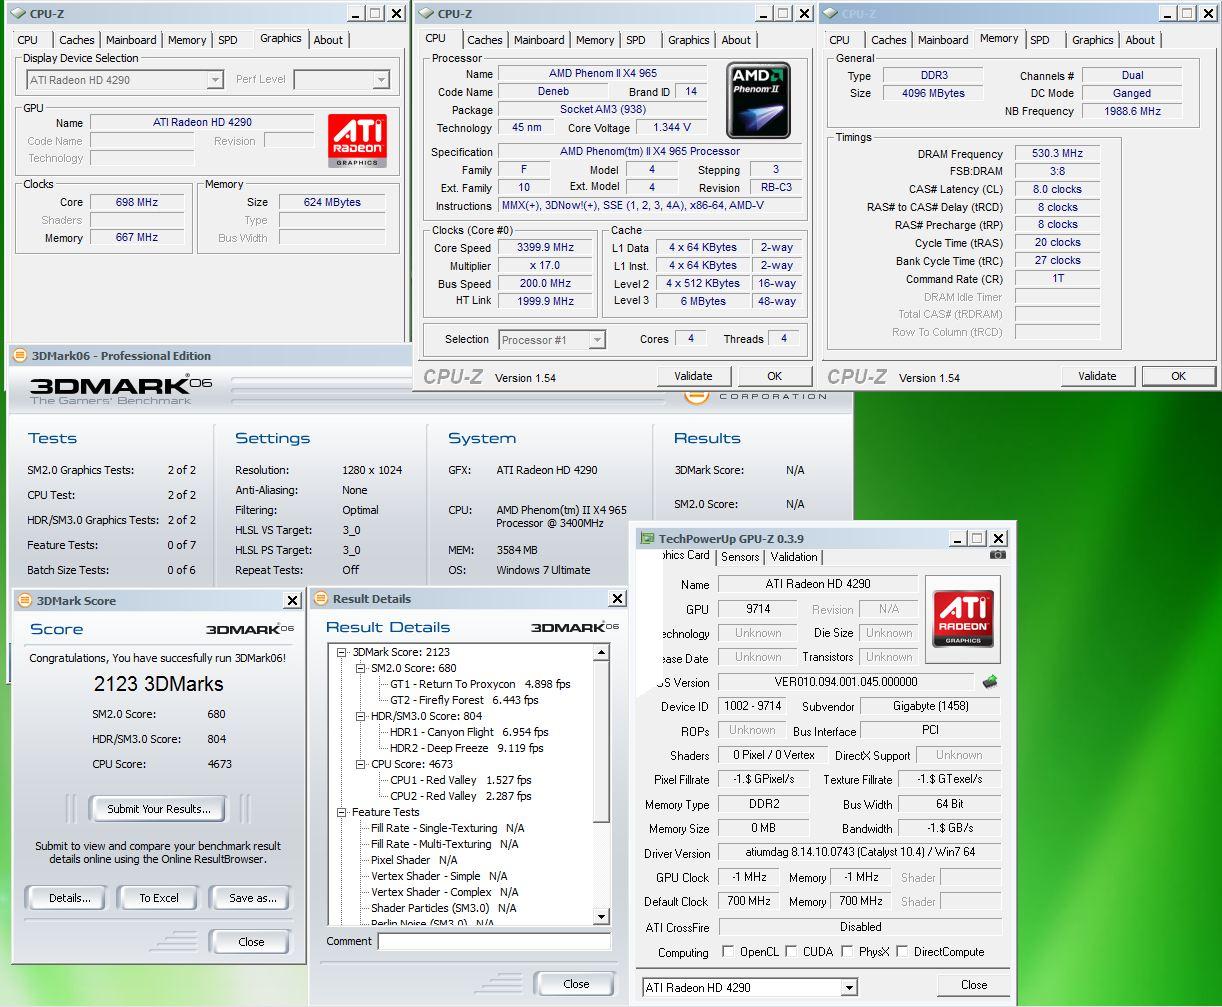Collapse the Feature Tests tree node
Viewport: 1222px width, 1007px height.
point(343,812)
